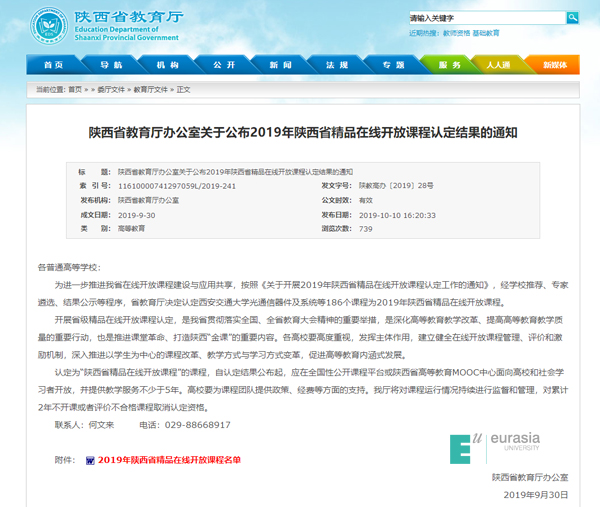Click the Word document attachment icon
This screenshot has width=600, height=507.
click(90, 461)
